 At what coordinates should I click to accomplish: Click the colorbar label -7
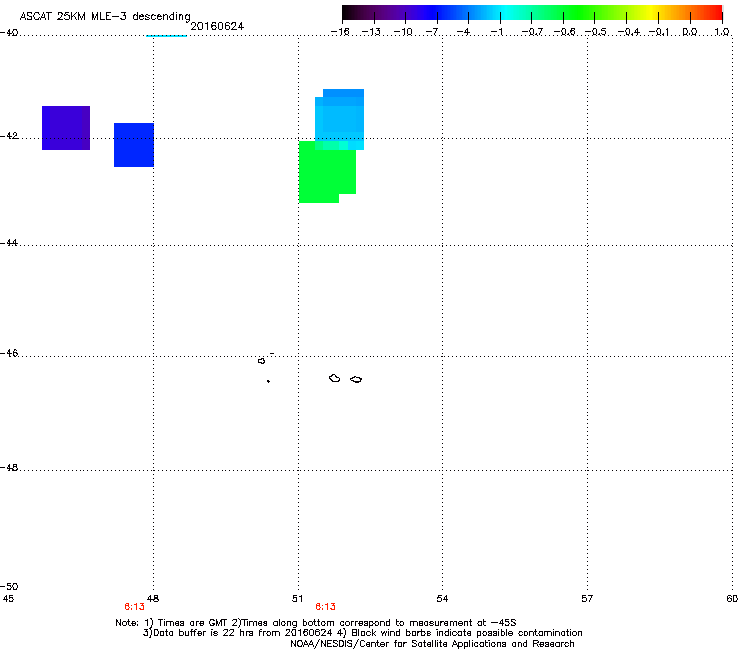tap(434, 32)
